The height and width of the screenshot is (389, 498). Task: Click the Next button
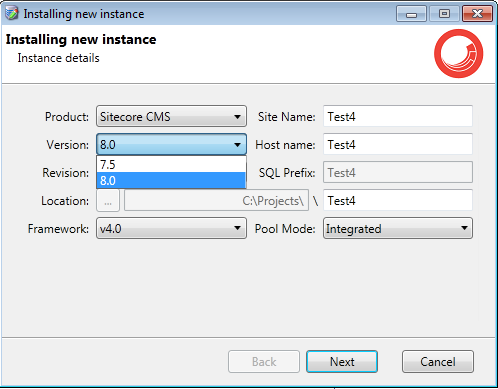tap(342, 361)
